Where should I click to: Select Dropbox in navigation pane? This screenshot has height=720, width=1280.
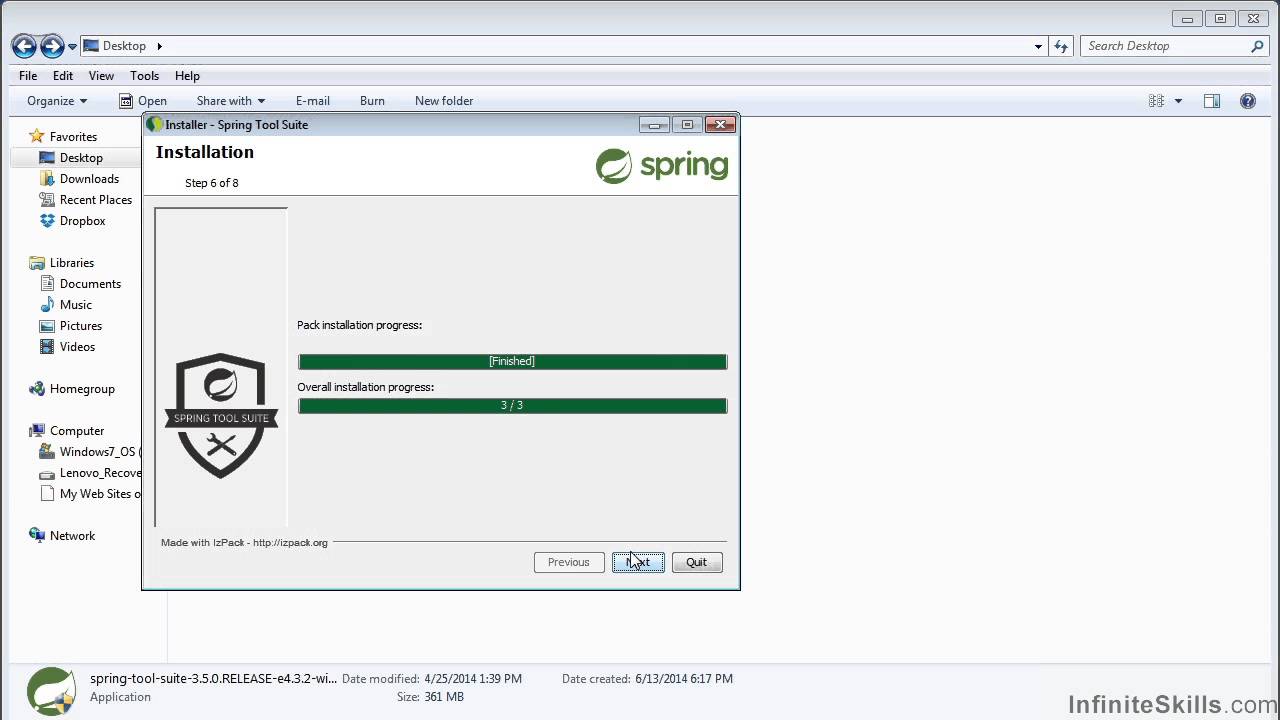click(82, 221)
